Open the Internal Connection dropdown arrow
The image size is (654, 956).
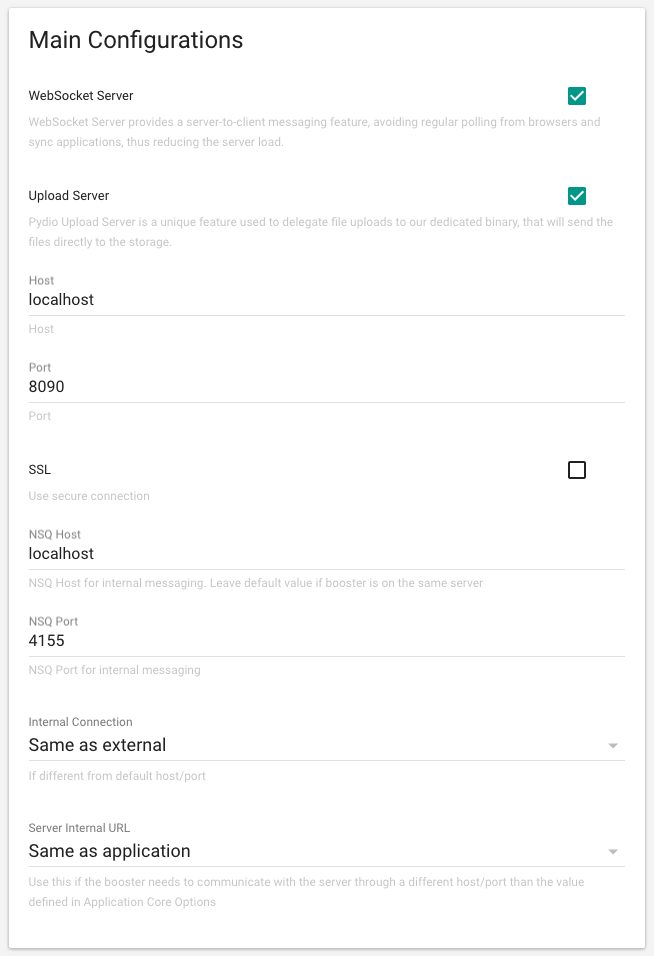click(x=613, y=746)
